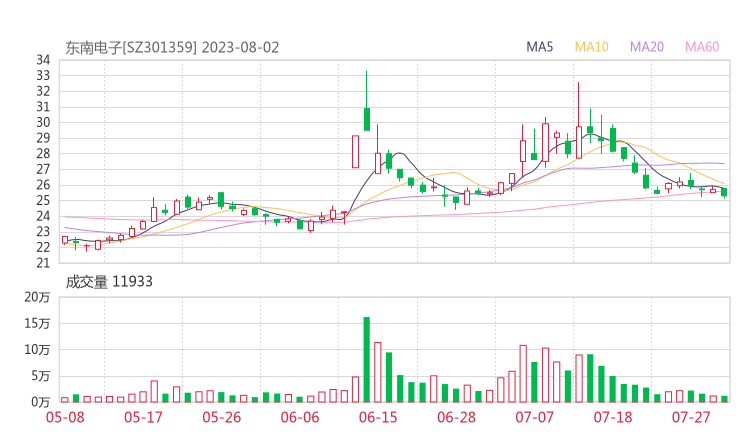The width and height of the screenshot is (740, 440).
Task: Click the 07-27 date label
Action: [691, 417]
